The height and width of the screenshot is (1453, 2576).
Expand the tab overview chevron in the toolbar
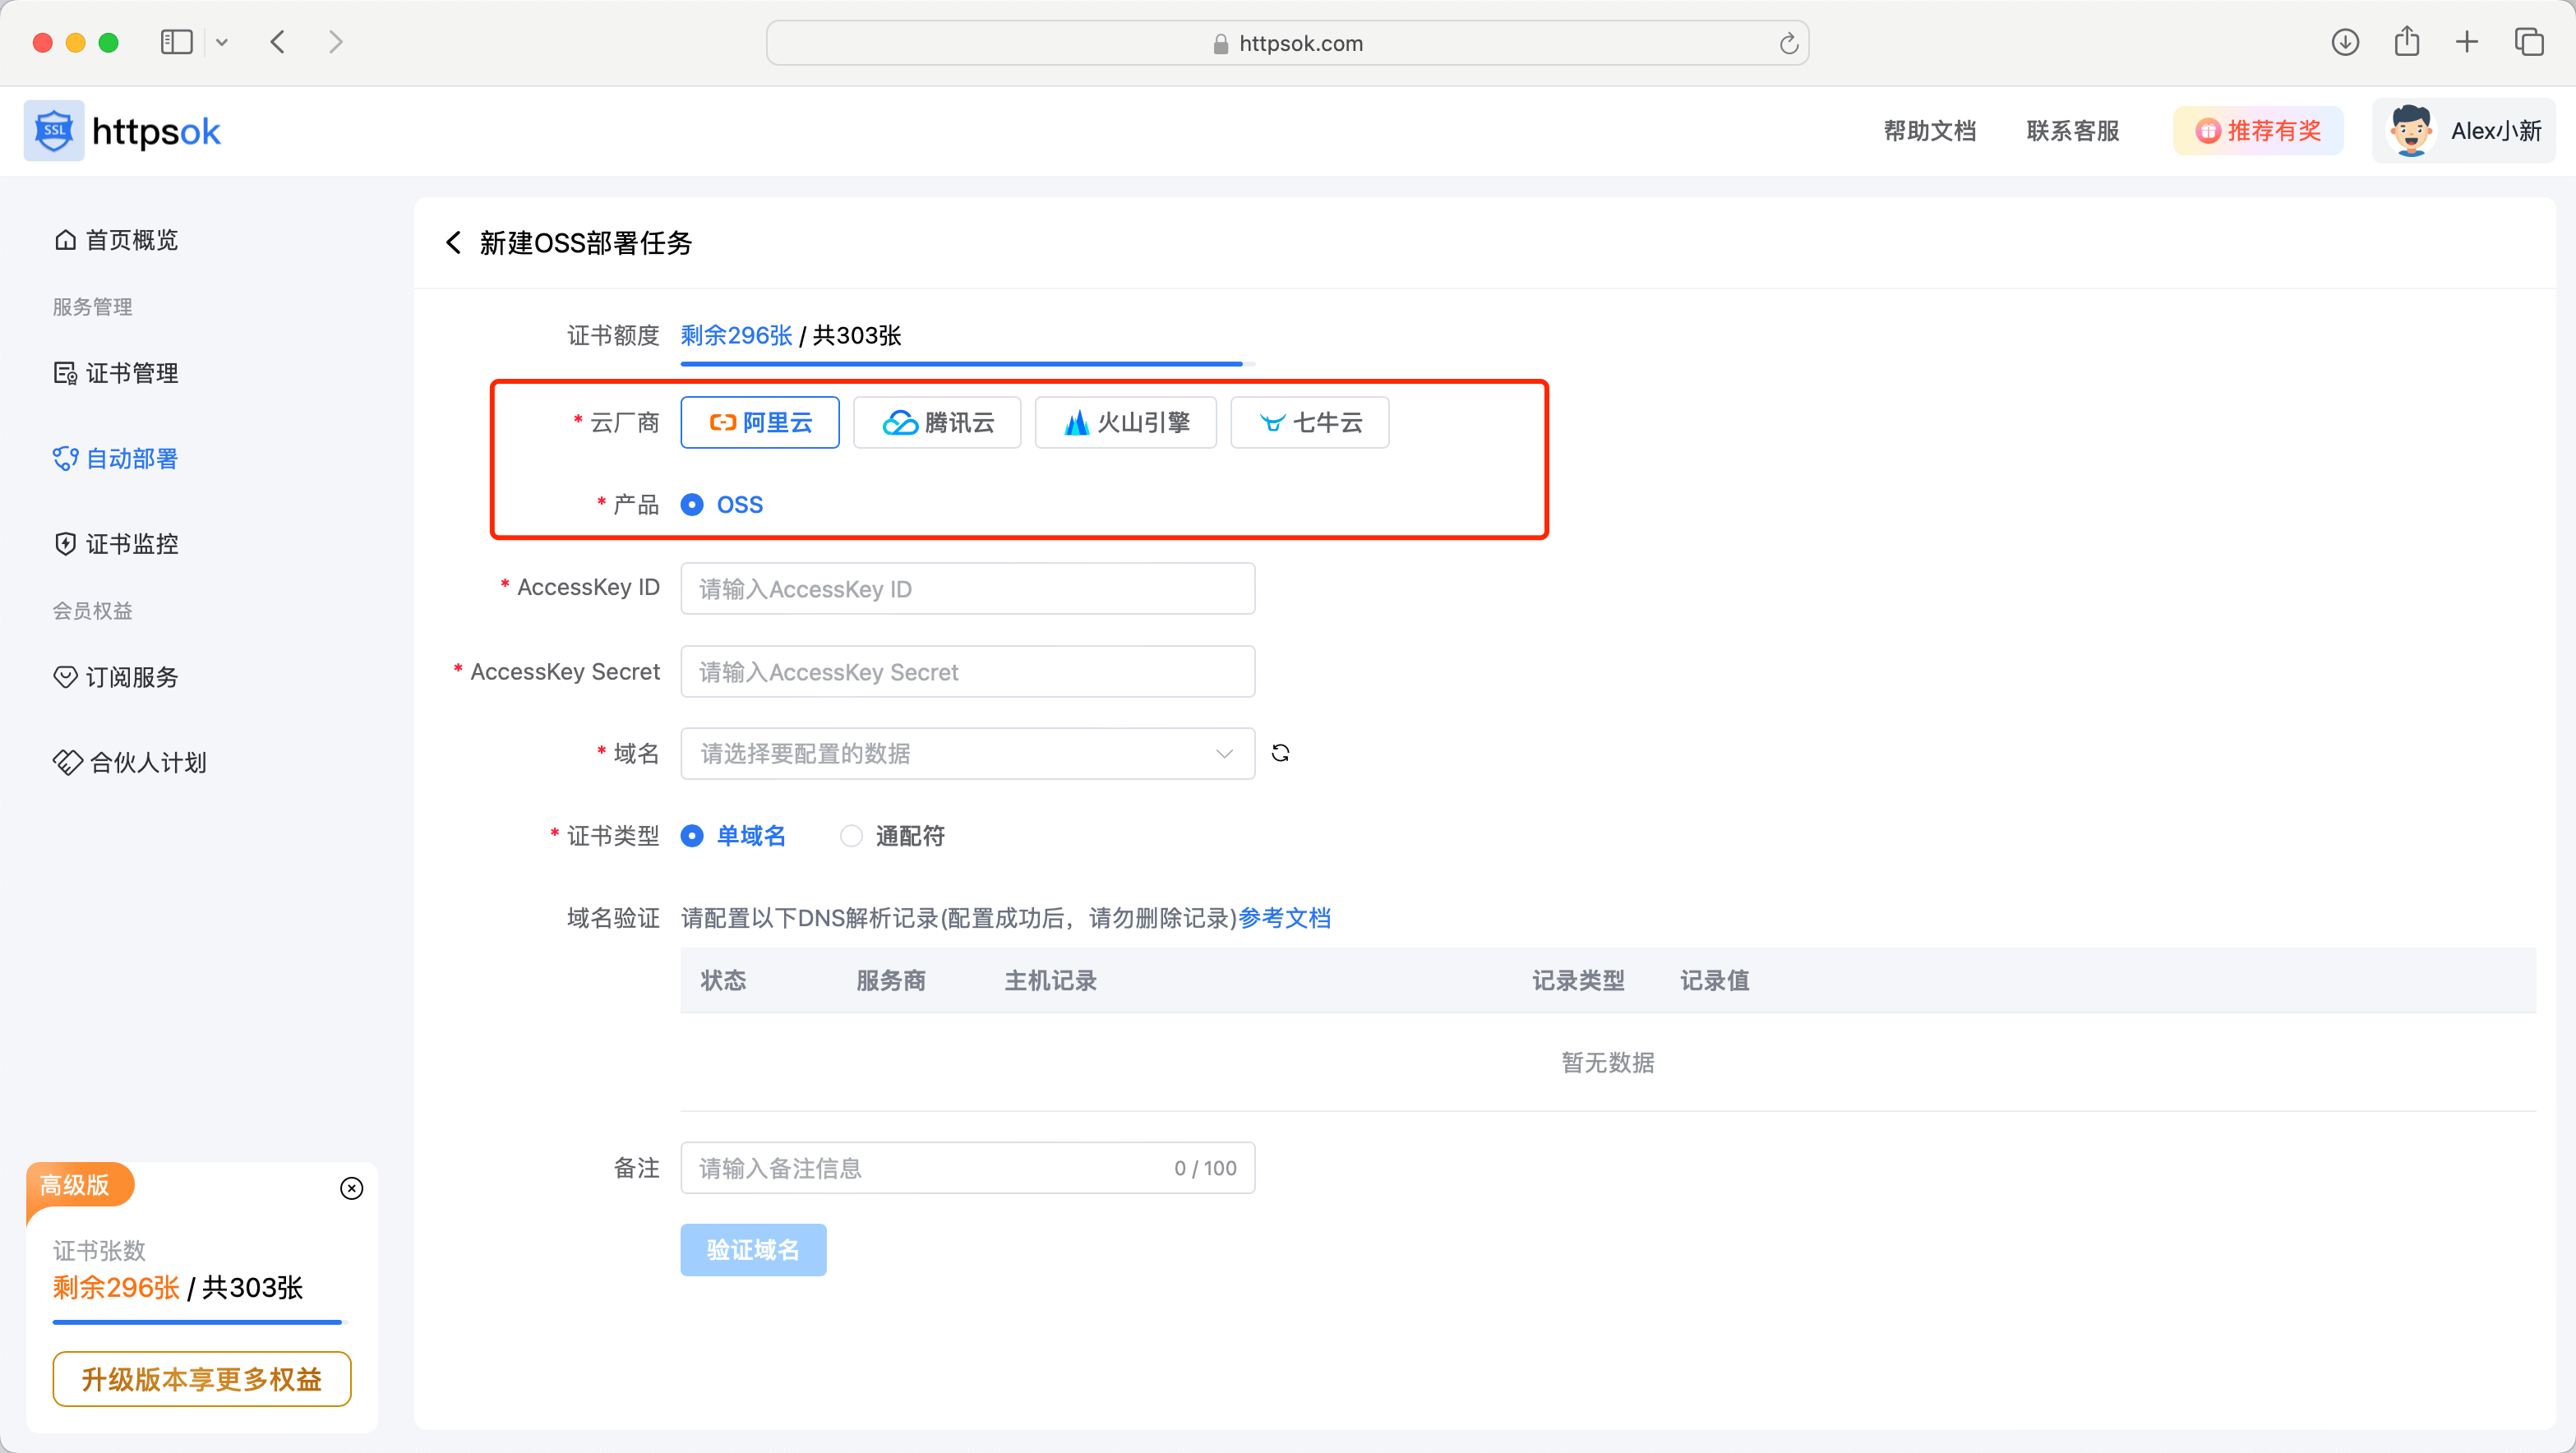(222, 42)
